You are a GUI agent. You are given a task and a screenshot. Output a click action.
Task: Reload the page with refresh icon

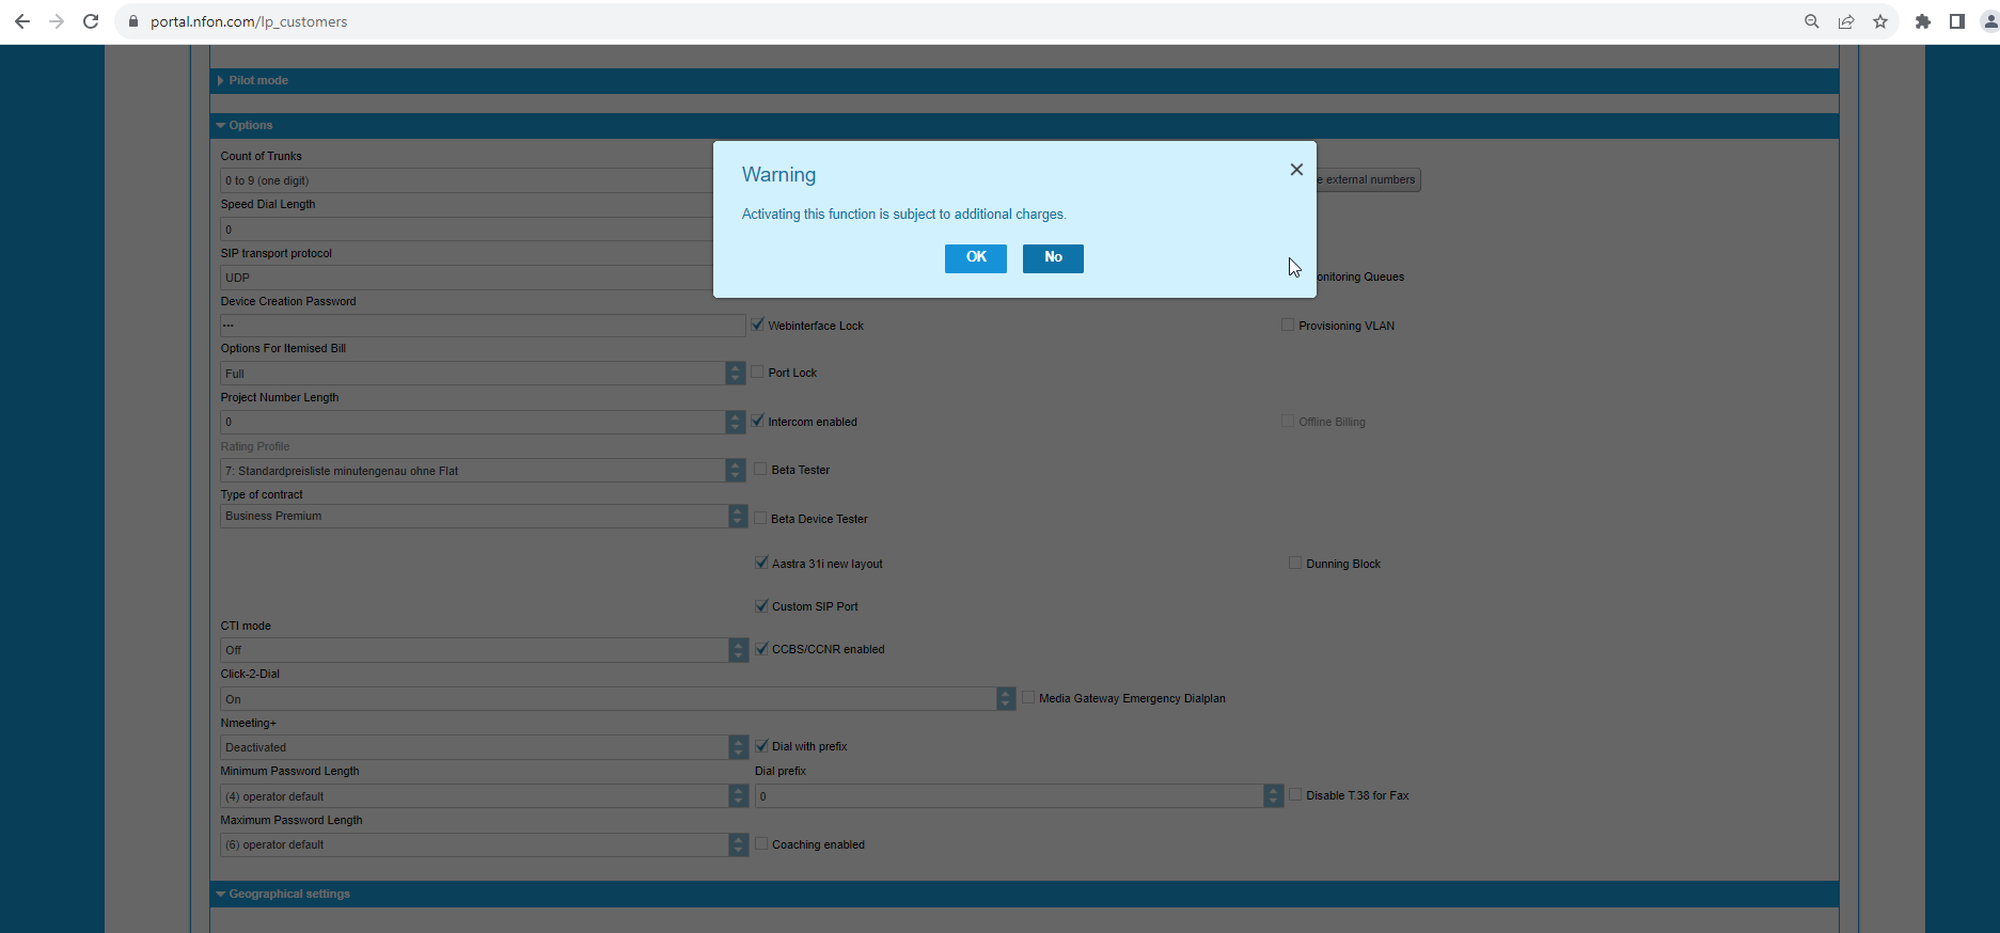tap(91, 21)
